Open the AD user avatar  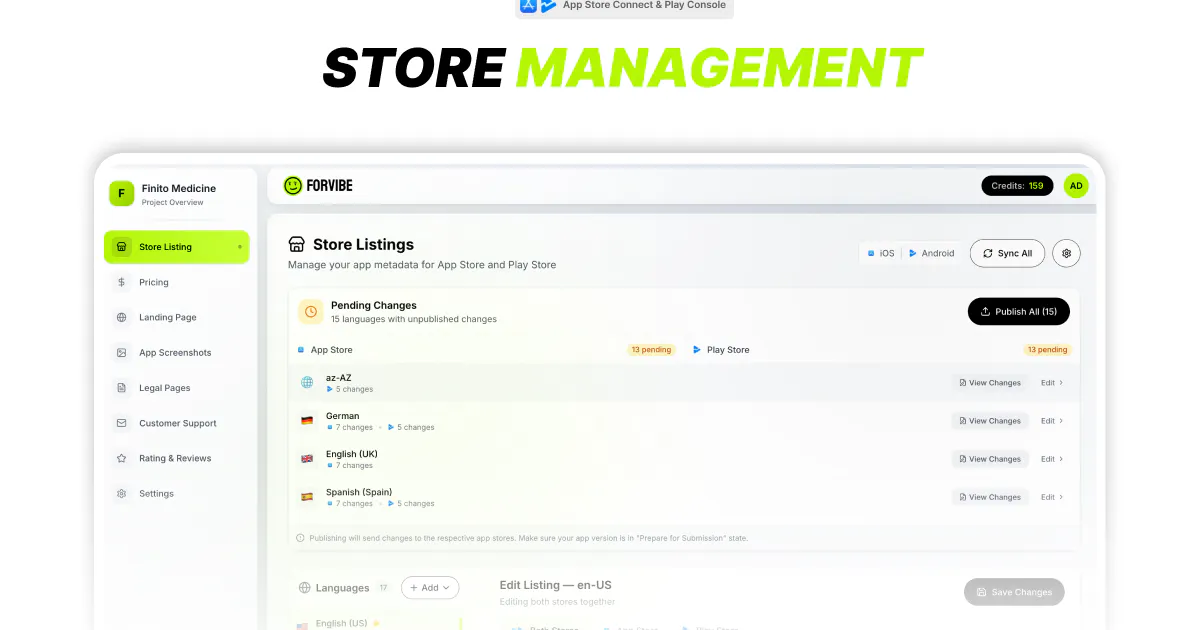[1076, 186]
